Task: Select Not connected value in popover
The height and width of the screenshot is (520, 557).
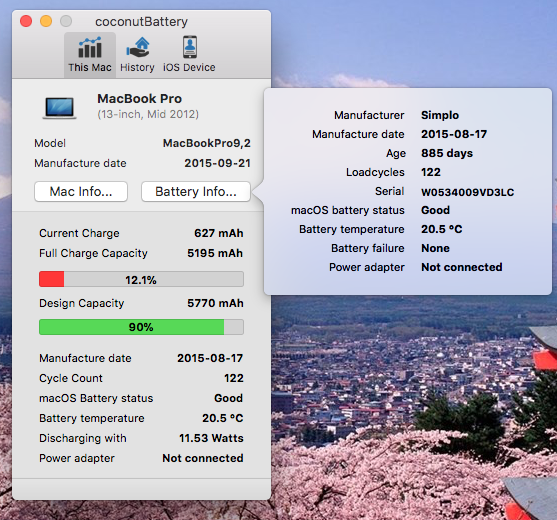Action: pos(461,267)
